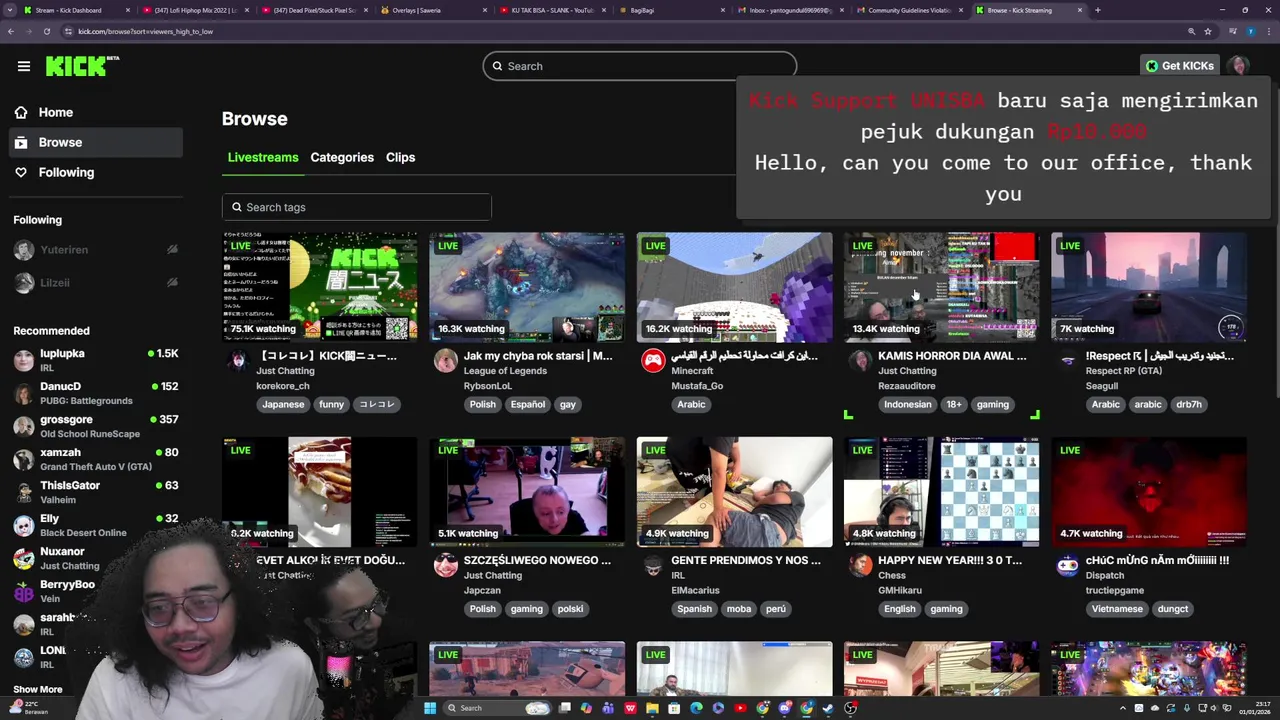Image resolution: width=1280 pixels, height=720 pixels.
Task: Go to Home in the sidebar
Action: pyautogui.click(x=96, y=112)
